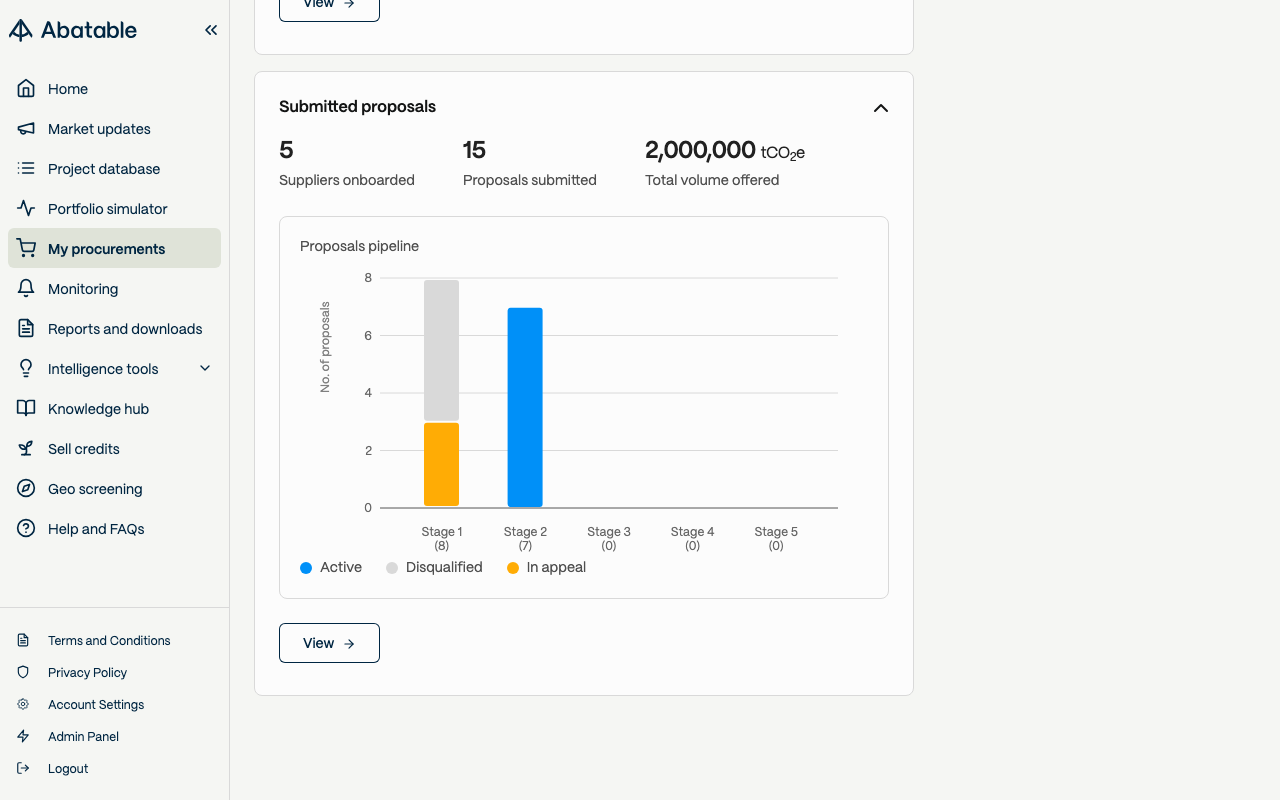The width and height of the screenshot is (1280, 800).
Task: Collapse the sidebar with double chevron
Action: (x=211, y=30)
